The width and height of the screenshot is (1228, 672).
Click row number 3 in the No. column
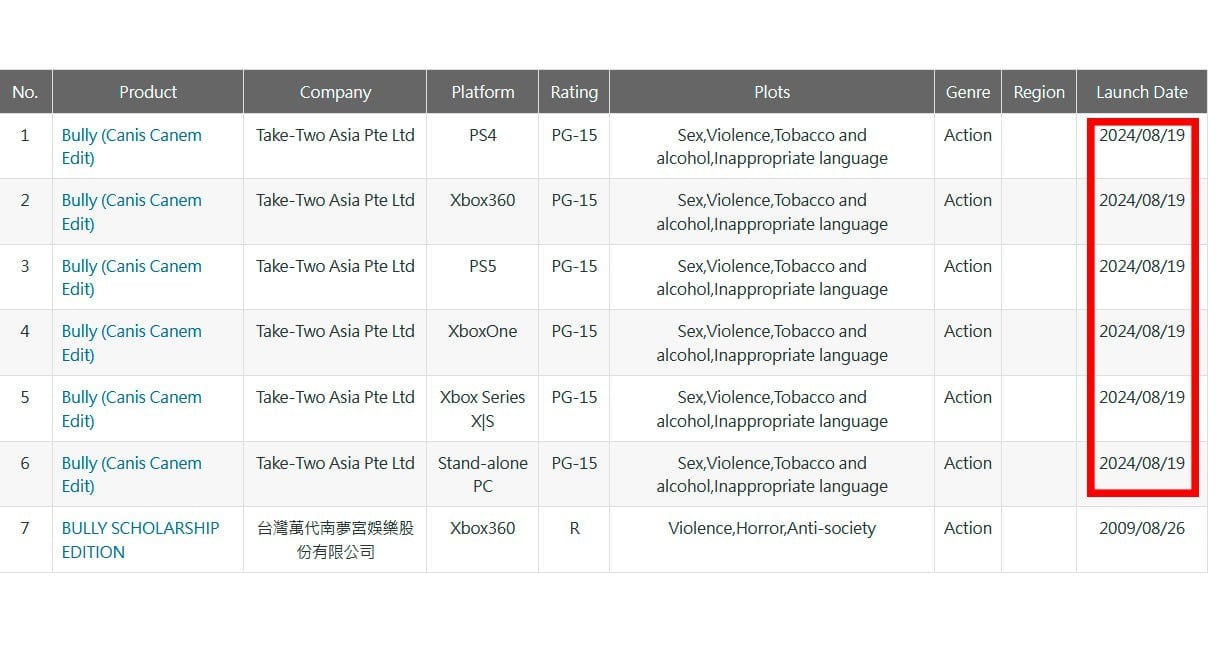(x=25, y=266)
